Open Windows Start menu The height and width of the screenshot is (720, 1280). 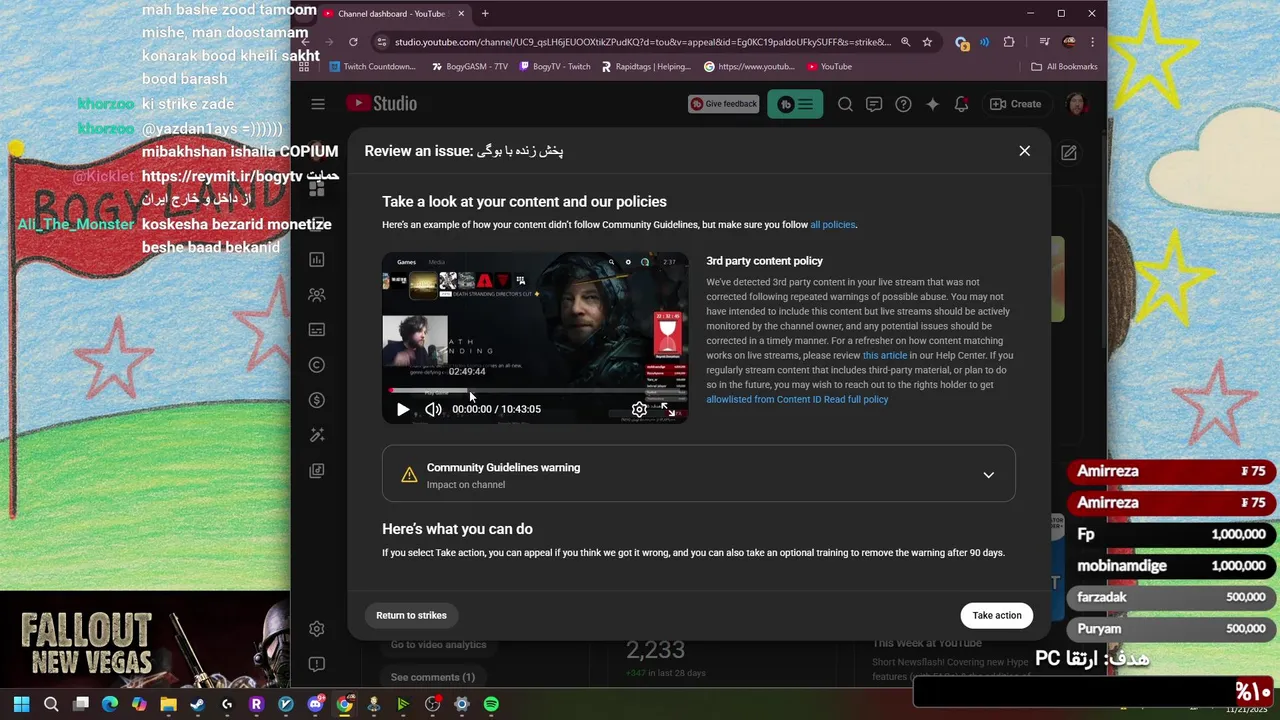pos(21,704)
